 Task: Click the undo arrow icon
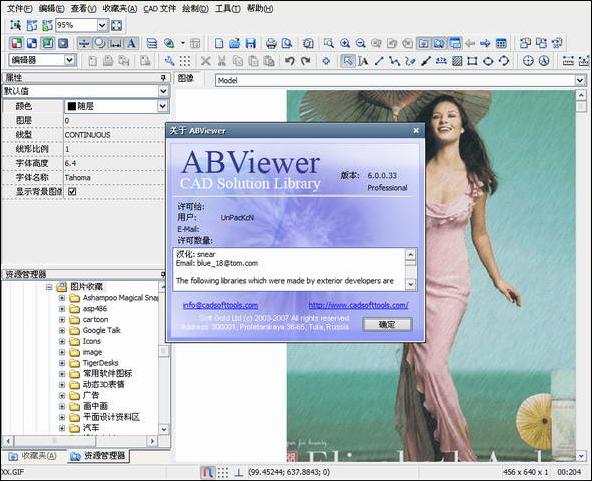point(290,61)
